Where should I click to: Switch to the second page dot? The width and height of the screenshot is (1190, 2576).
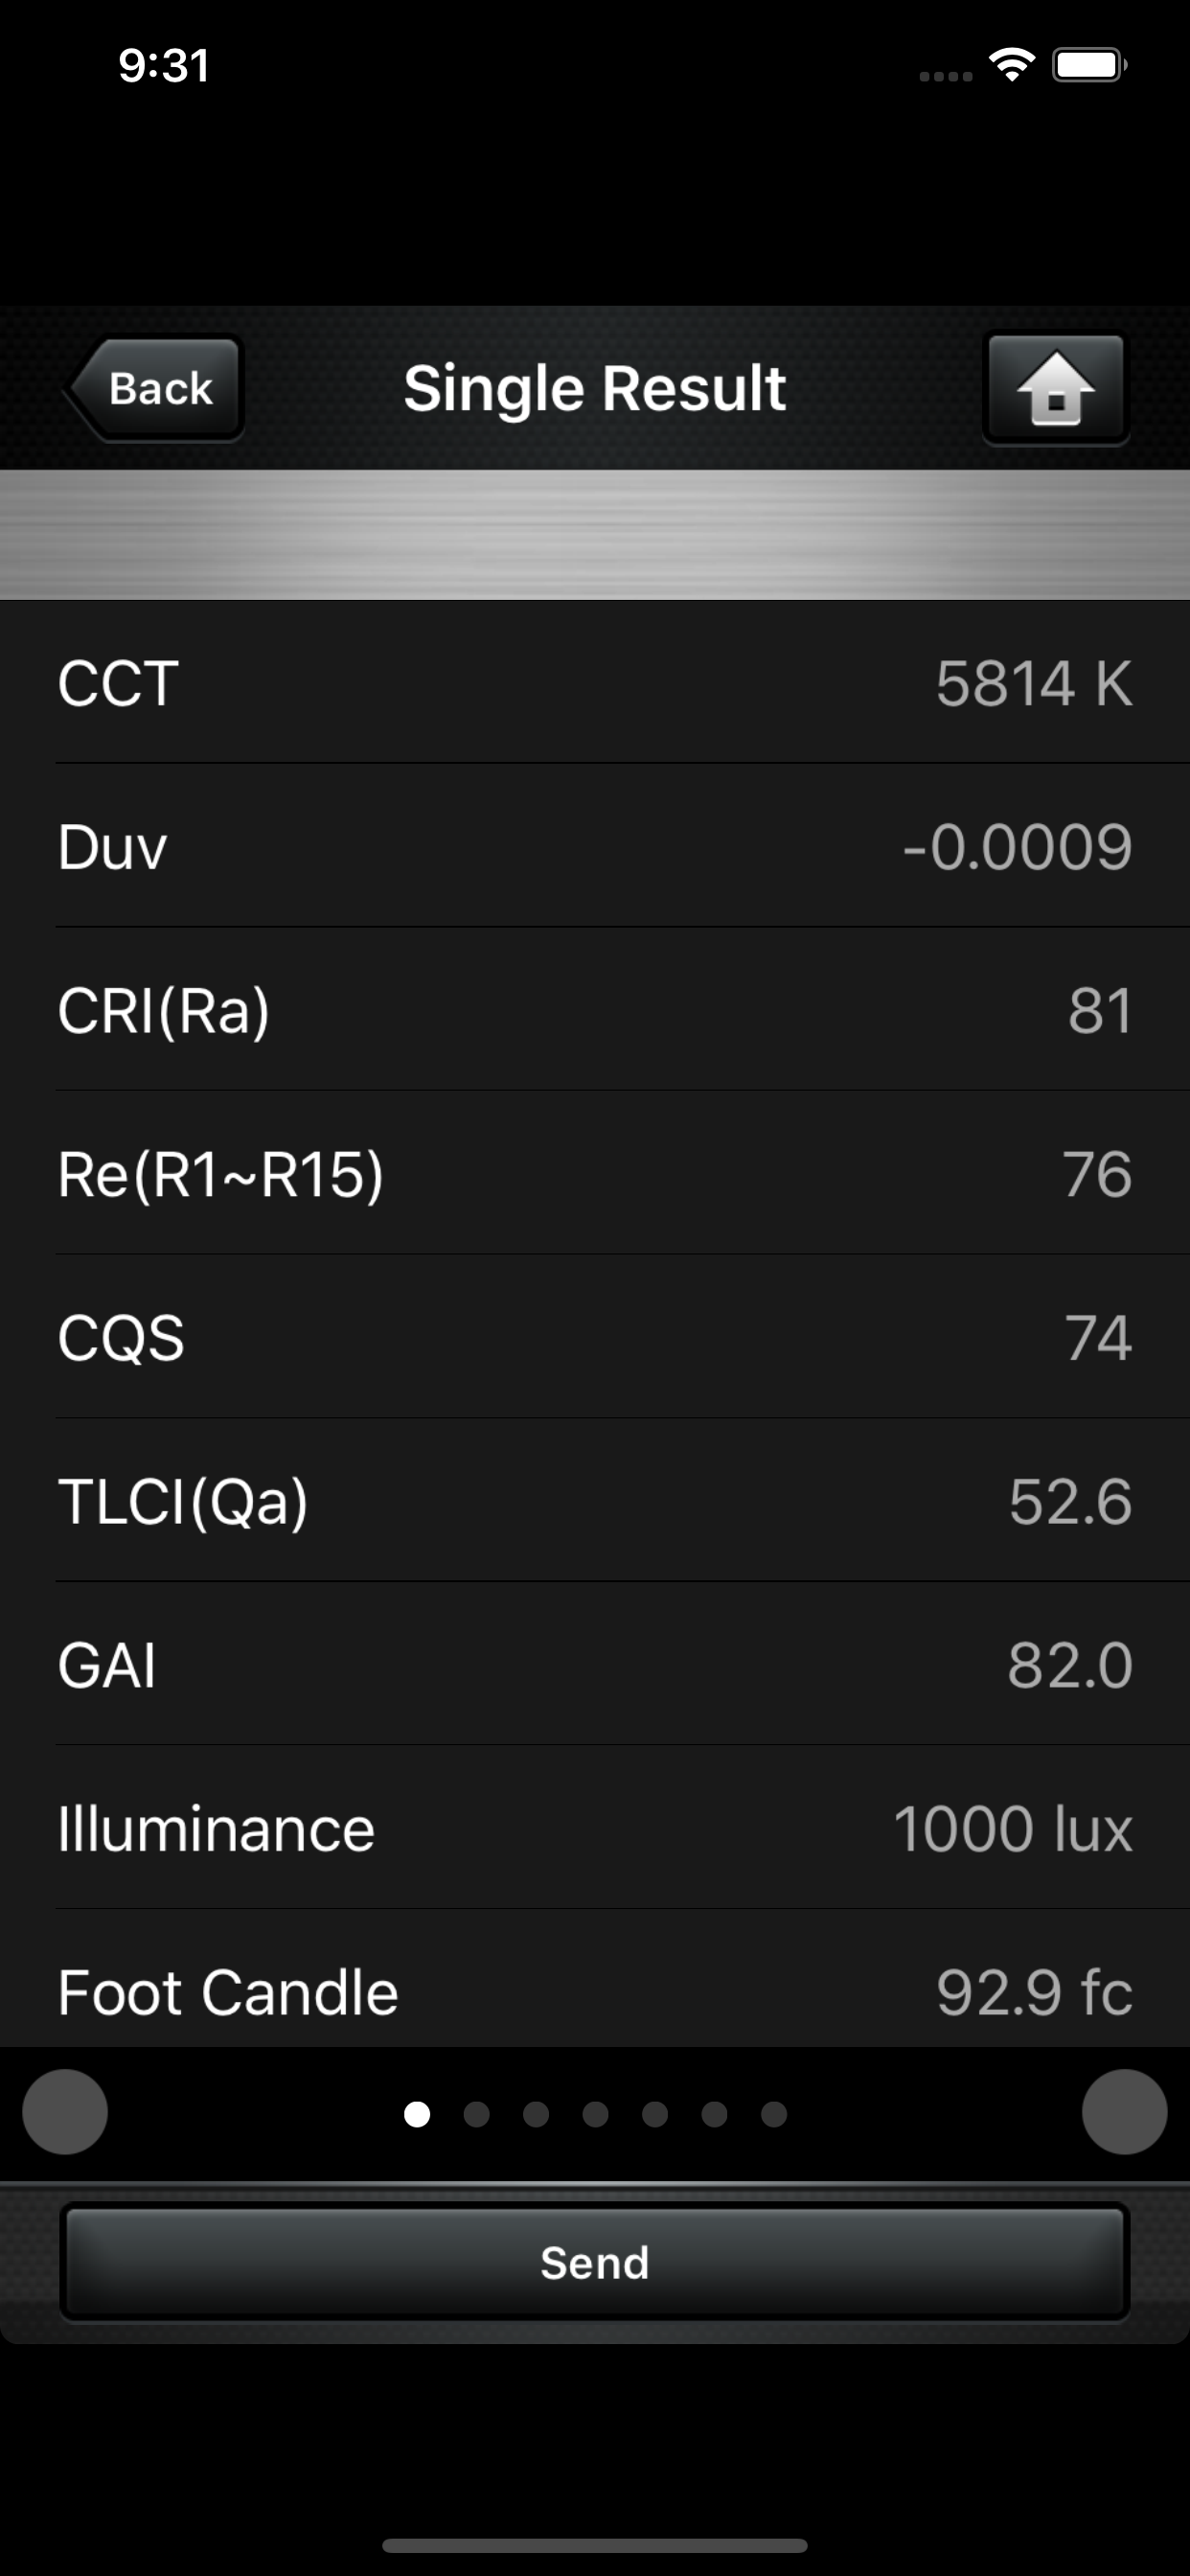[x=476, y=2114]
